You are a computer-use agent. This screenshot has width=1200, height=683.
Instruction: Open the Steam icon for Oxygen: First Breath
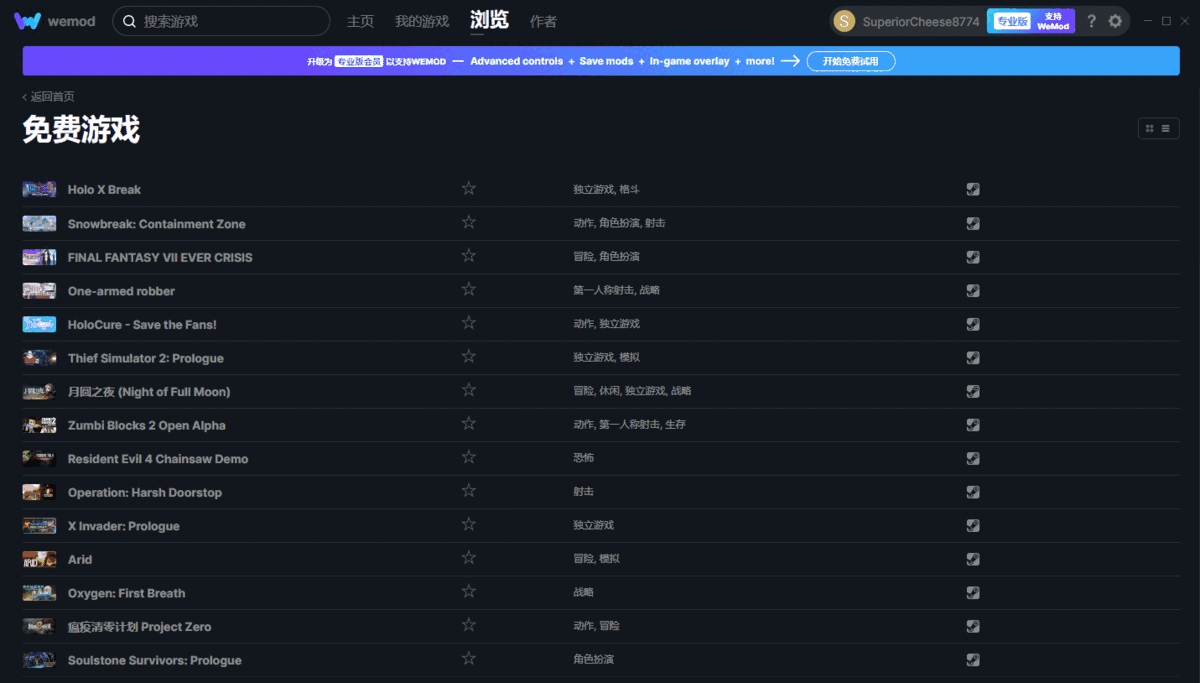(x=972, y=592)
